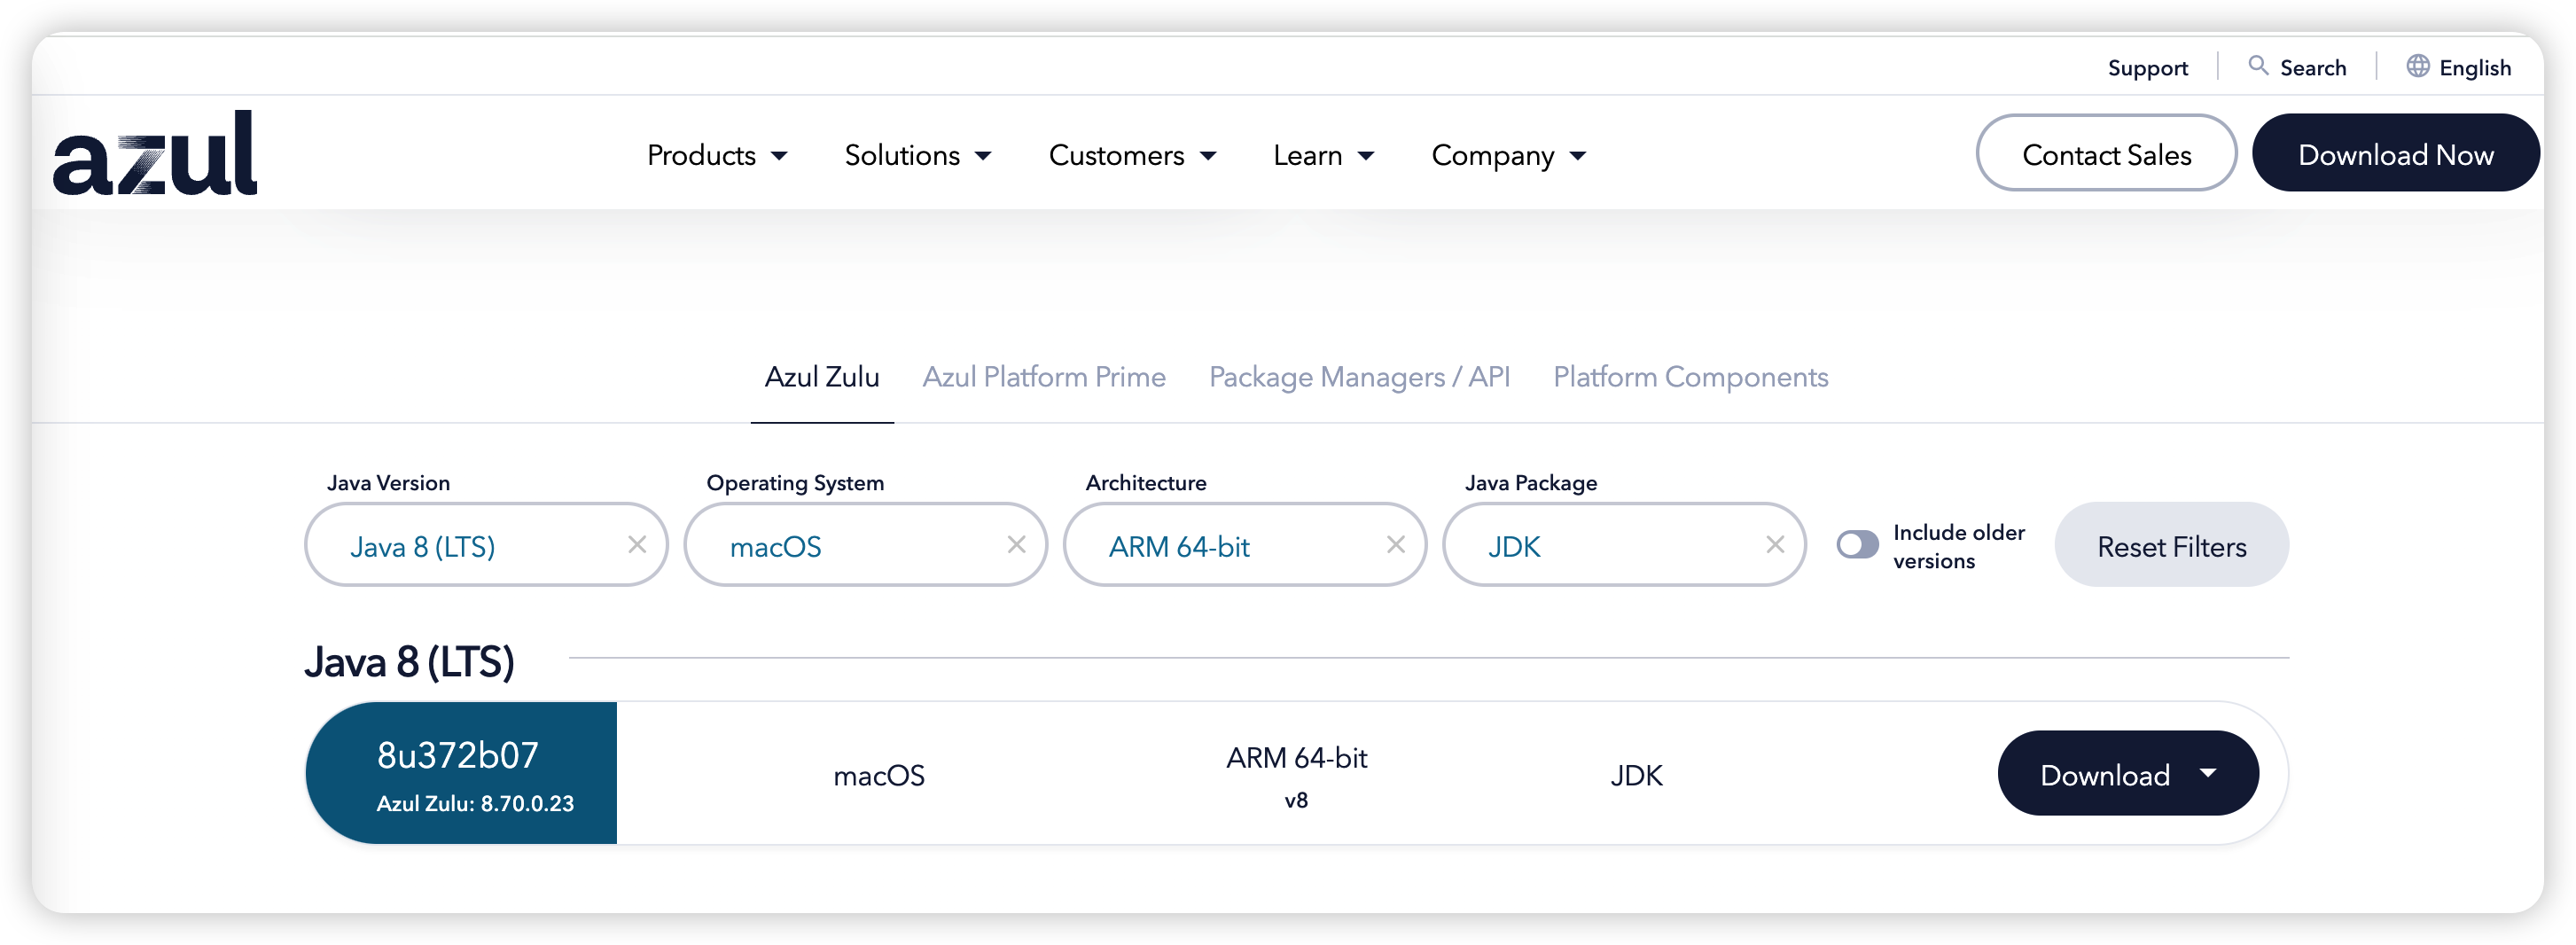The height and width of the screenshot is (945, 2576).
Task: Expand the Products menu
Action: (717, 156)
